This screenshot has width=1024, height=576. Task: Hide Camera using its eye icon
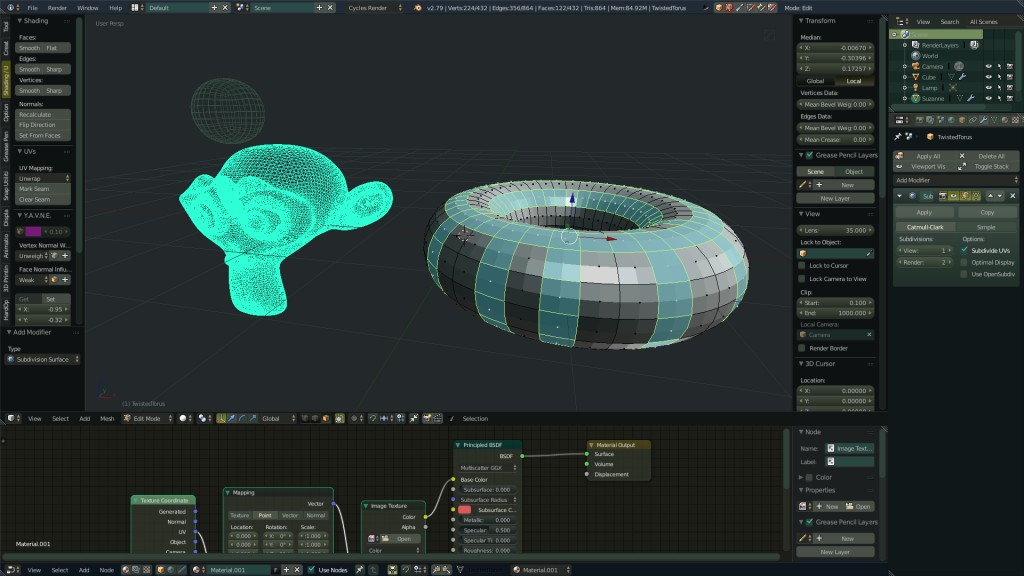988,67
